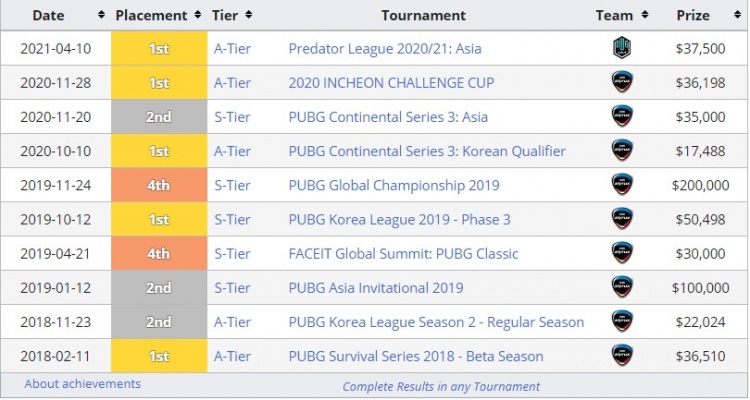Open About achievements link
The height and width of the screenshot is (400, 750).
coord(83,384)
